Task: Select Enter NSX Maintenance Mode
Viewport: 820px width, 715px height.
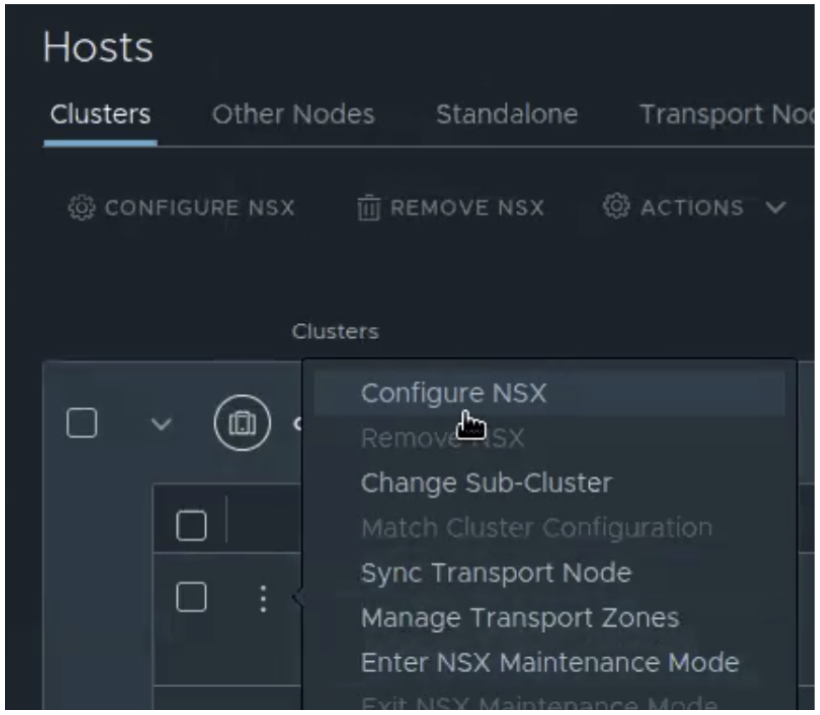Action: [x=550, y=662]
